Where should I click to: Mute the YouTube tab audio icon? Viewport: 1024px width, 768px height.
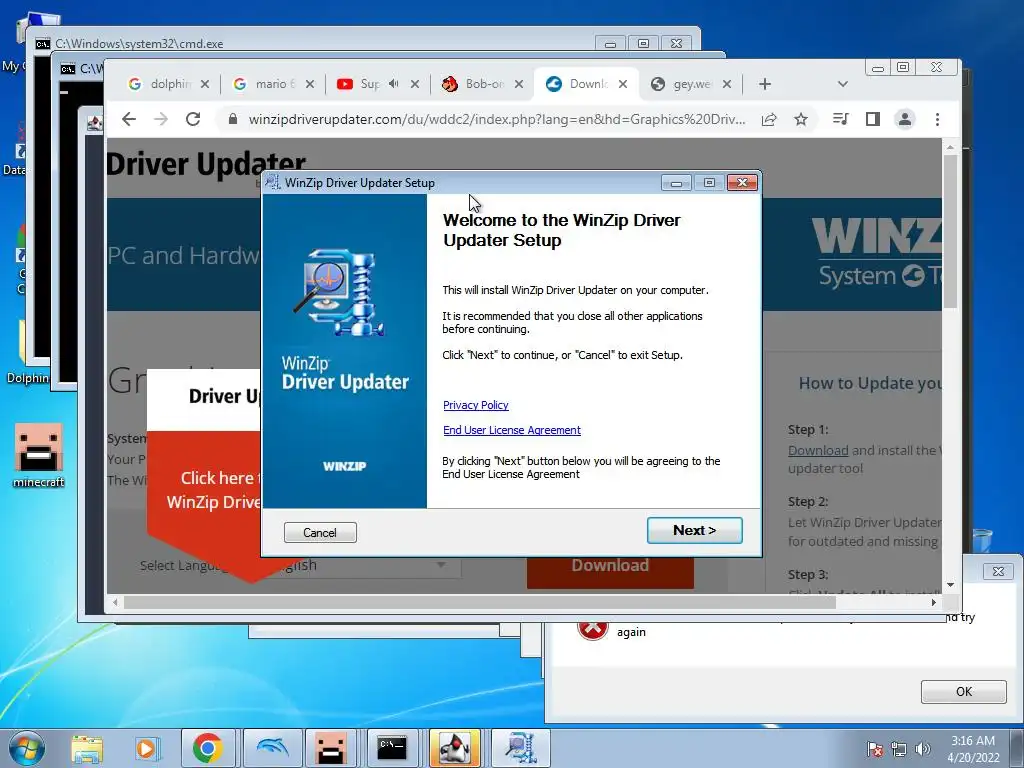tap(394, 84)
